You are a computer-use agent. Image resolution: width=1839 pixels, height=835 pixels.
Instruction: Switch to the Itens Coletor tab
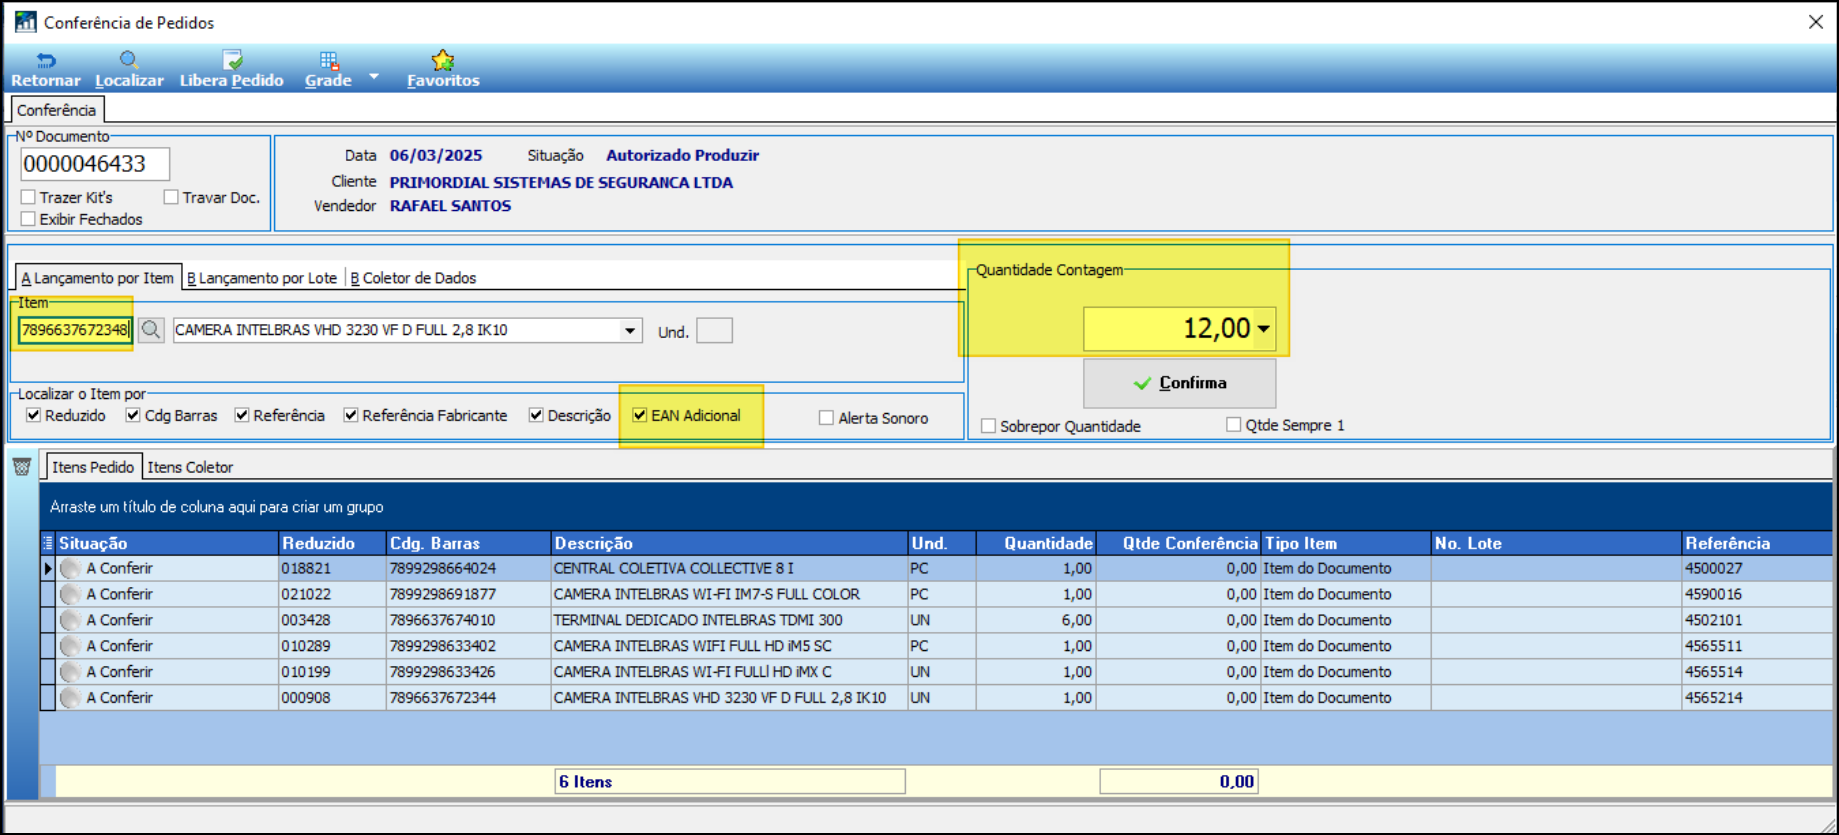(190, 467)
